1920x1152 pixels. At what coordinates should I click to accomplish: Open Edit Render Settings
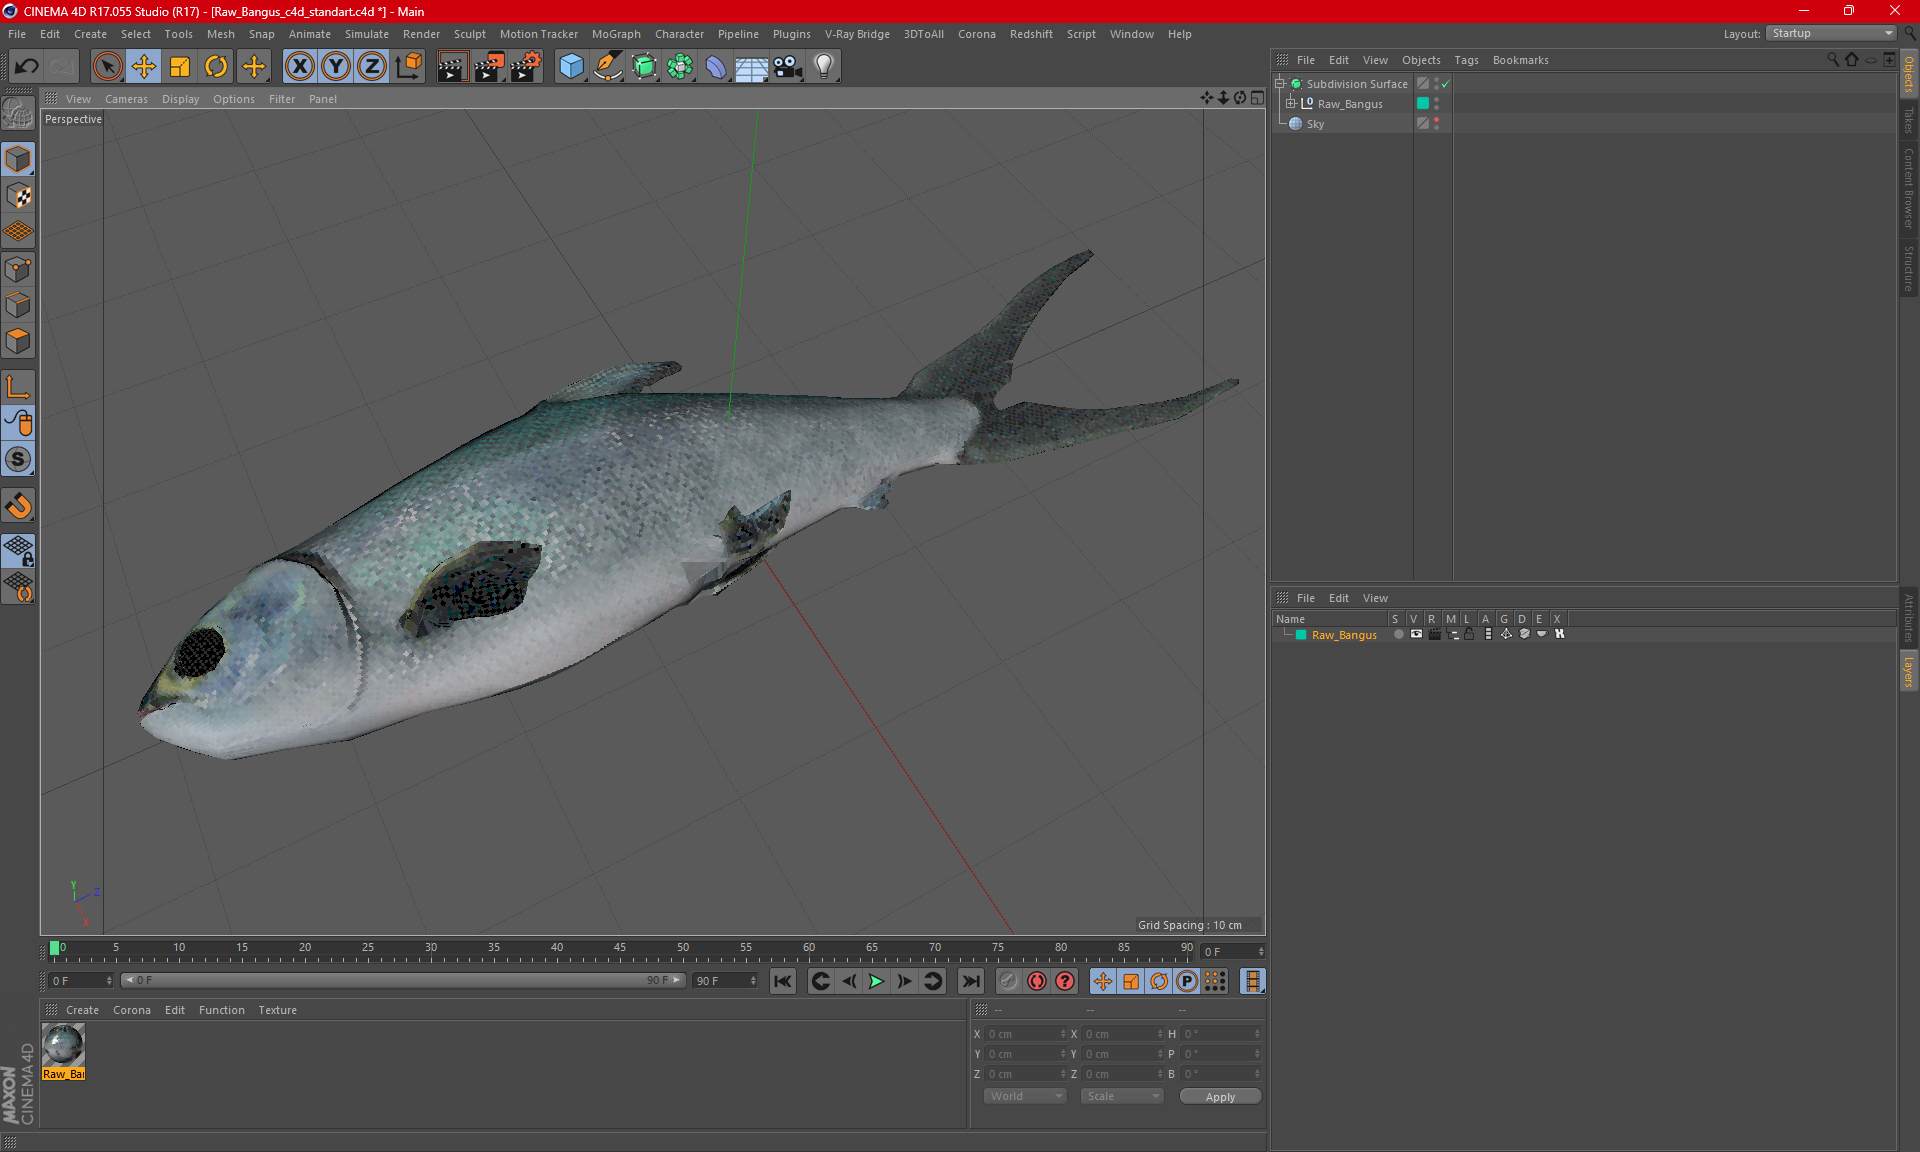[x=525, y=67]
